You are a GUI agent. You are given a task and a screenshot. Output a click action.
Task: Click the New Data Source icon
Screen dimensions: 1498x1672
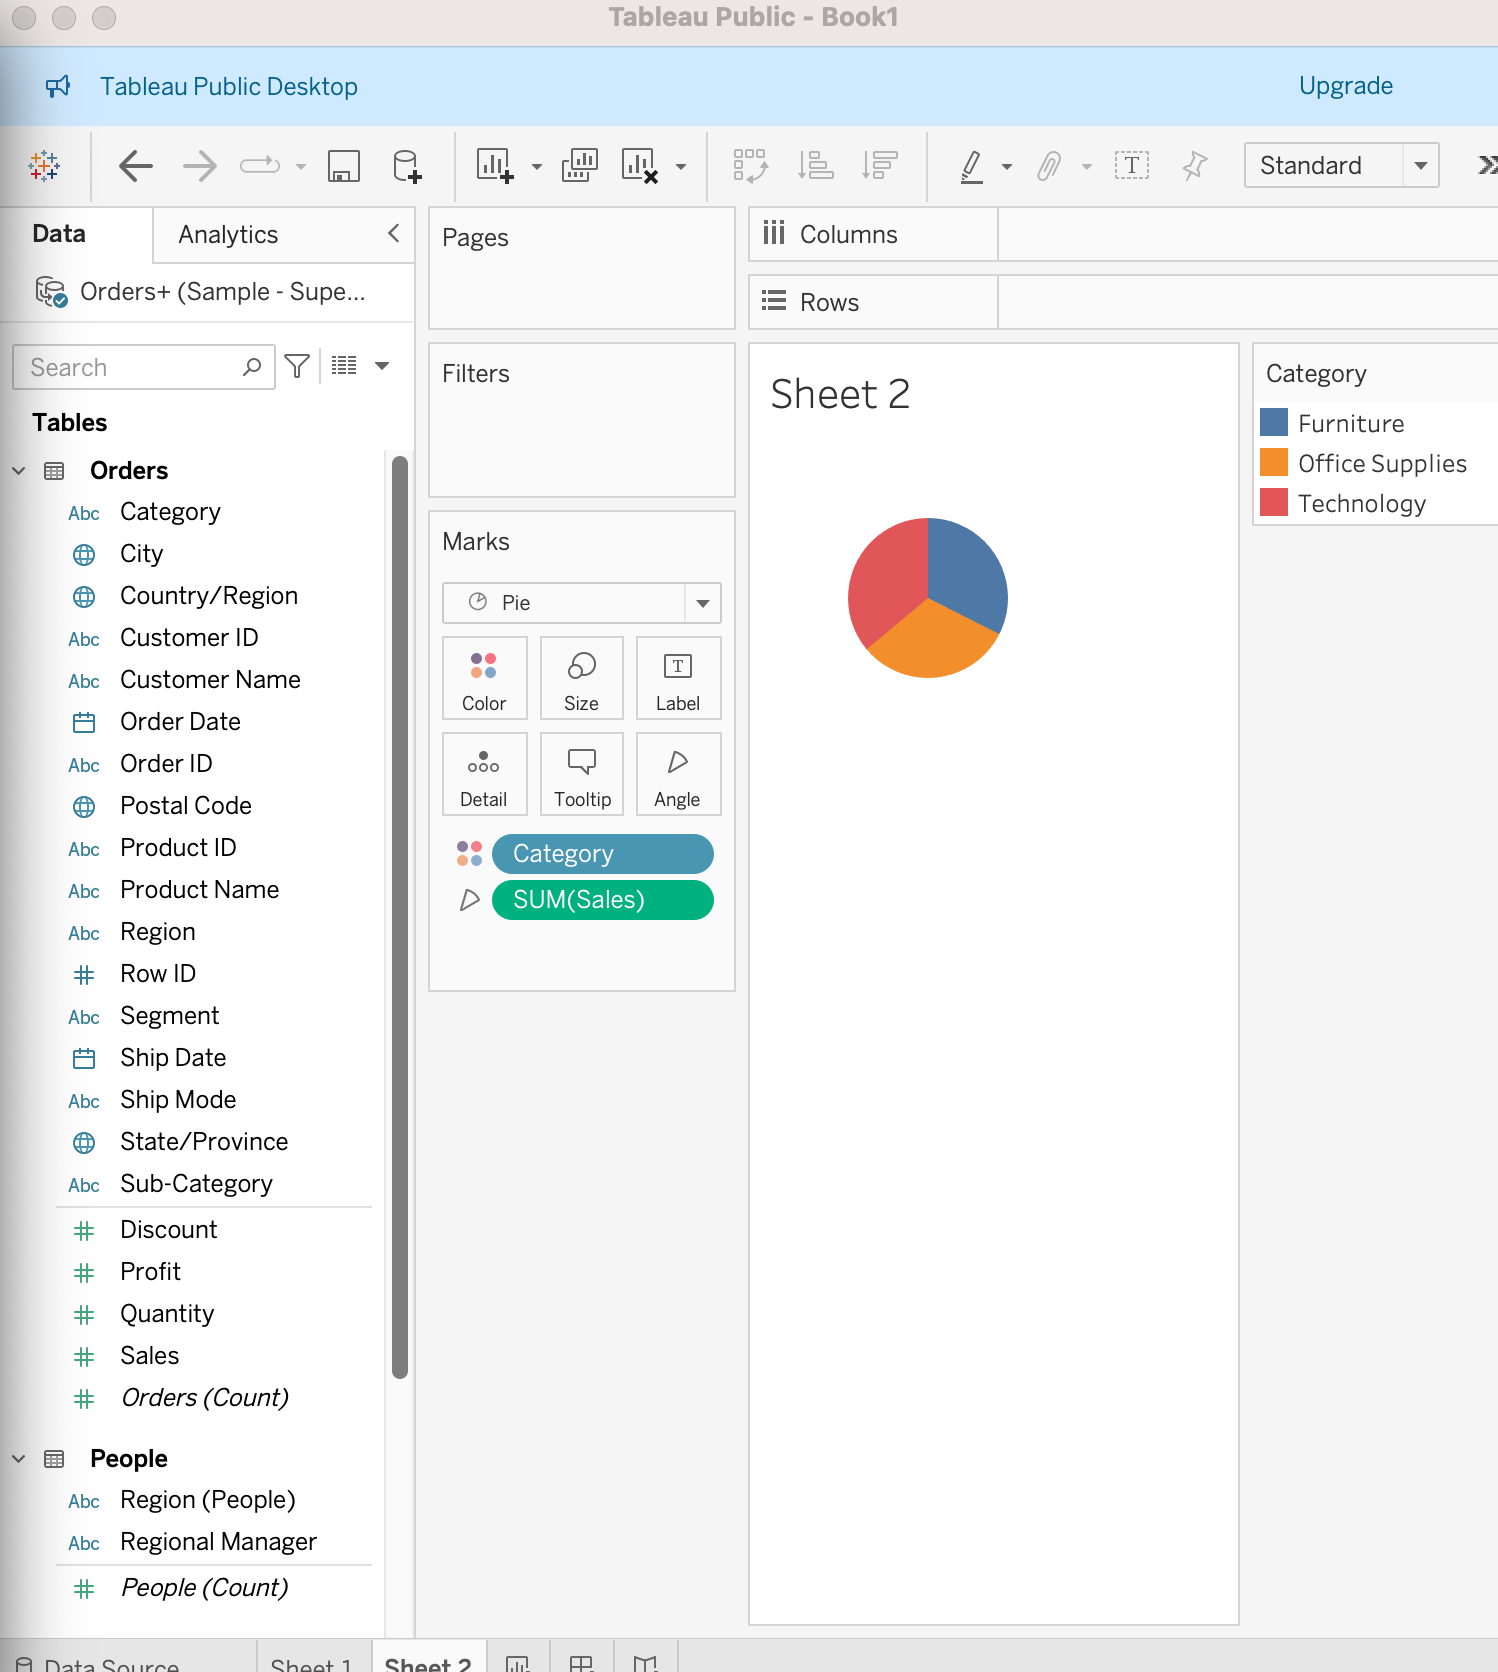[x=407, y=166]
